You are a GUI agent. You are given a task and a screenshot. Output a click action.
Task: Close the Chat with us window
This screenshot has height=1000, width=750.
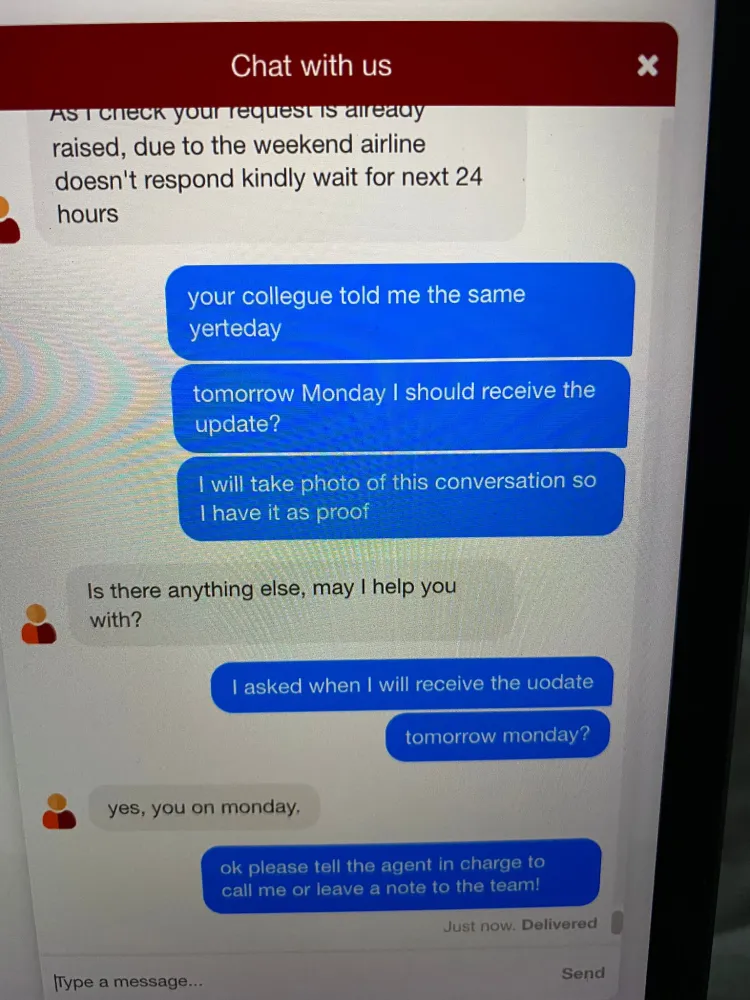[x=647, y=65]
